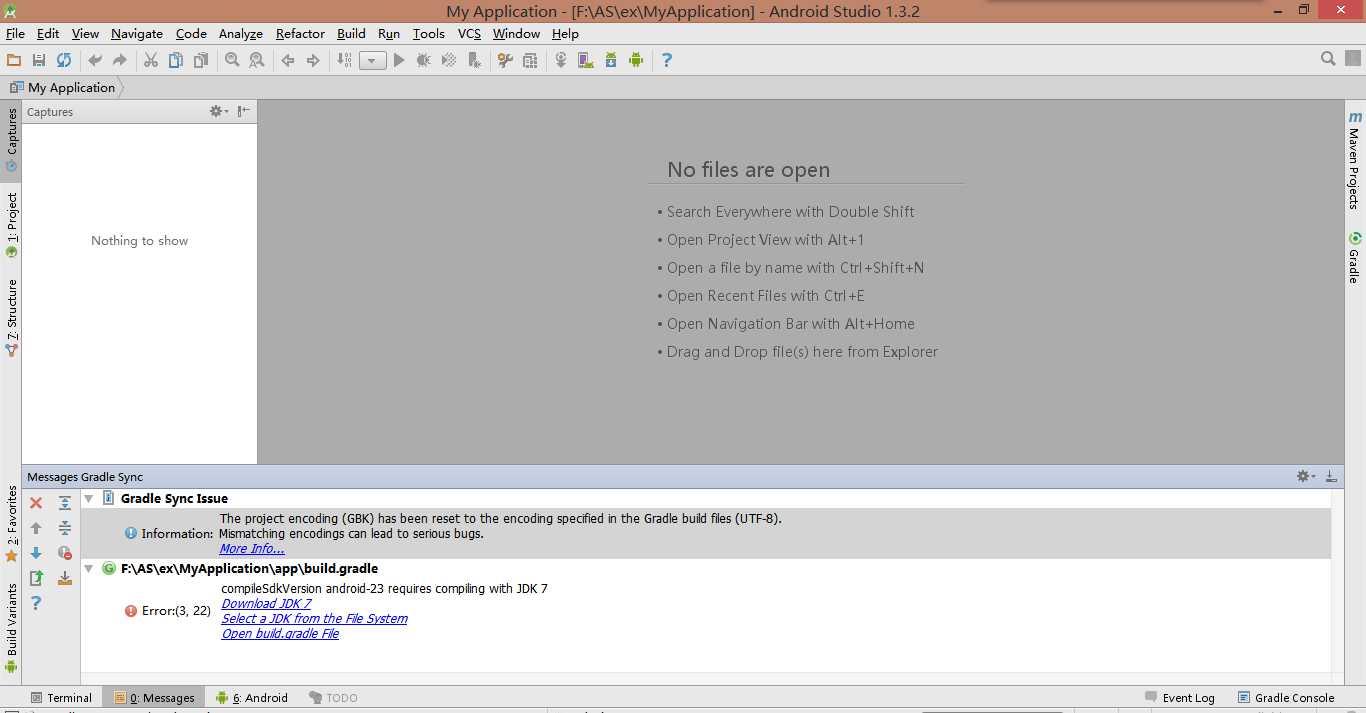This screenshot has height=713, width=1366.
Task: Open the Tools menu
Action: pos(428,33)
